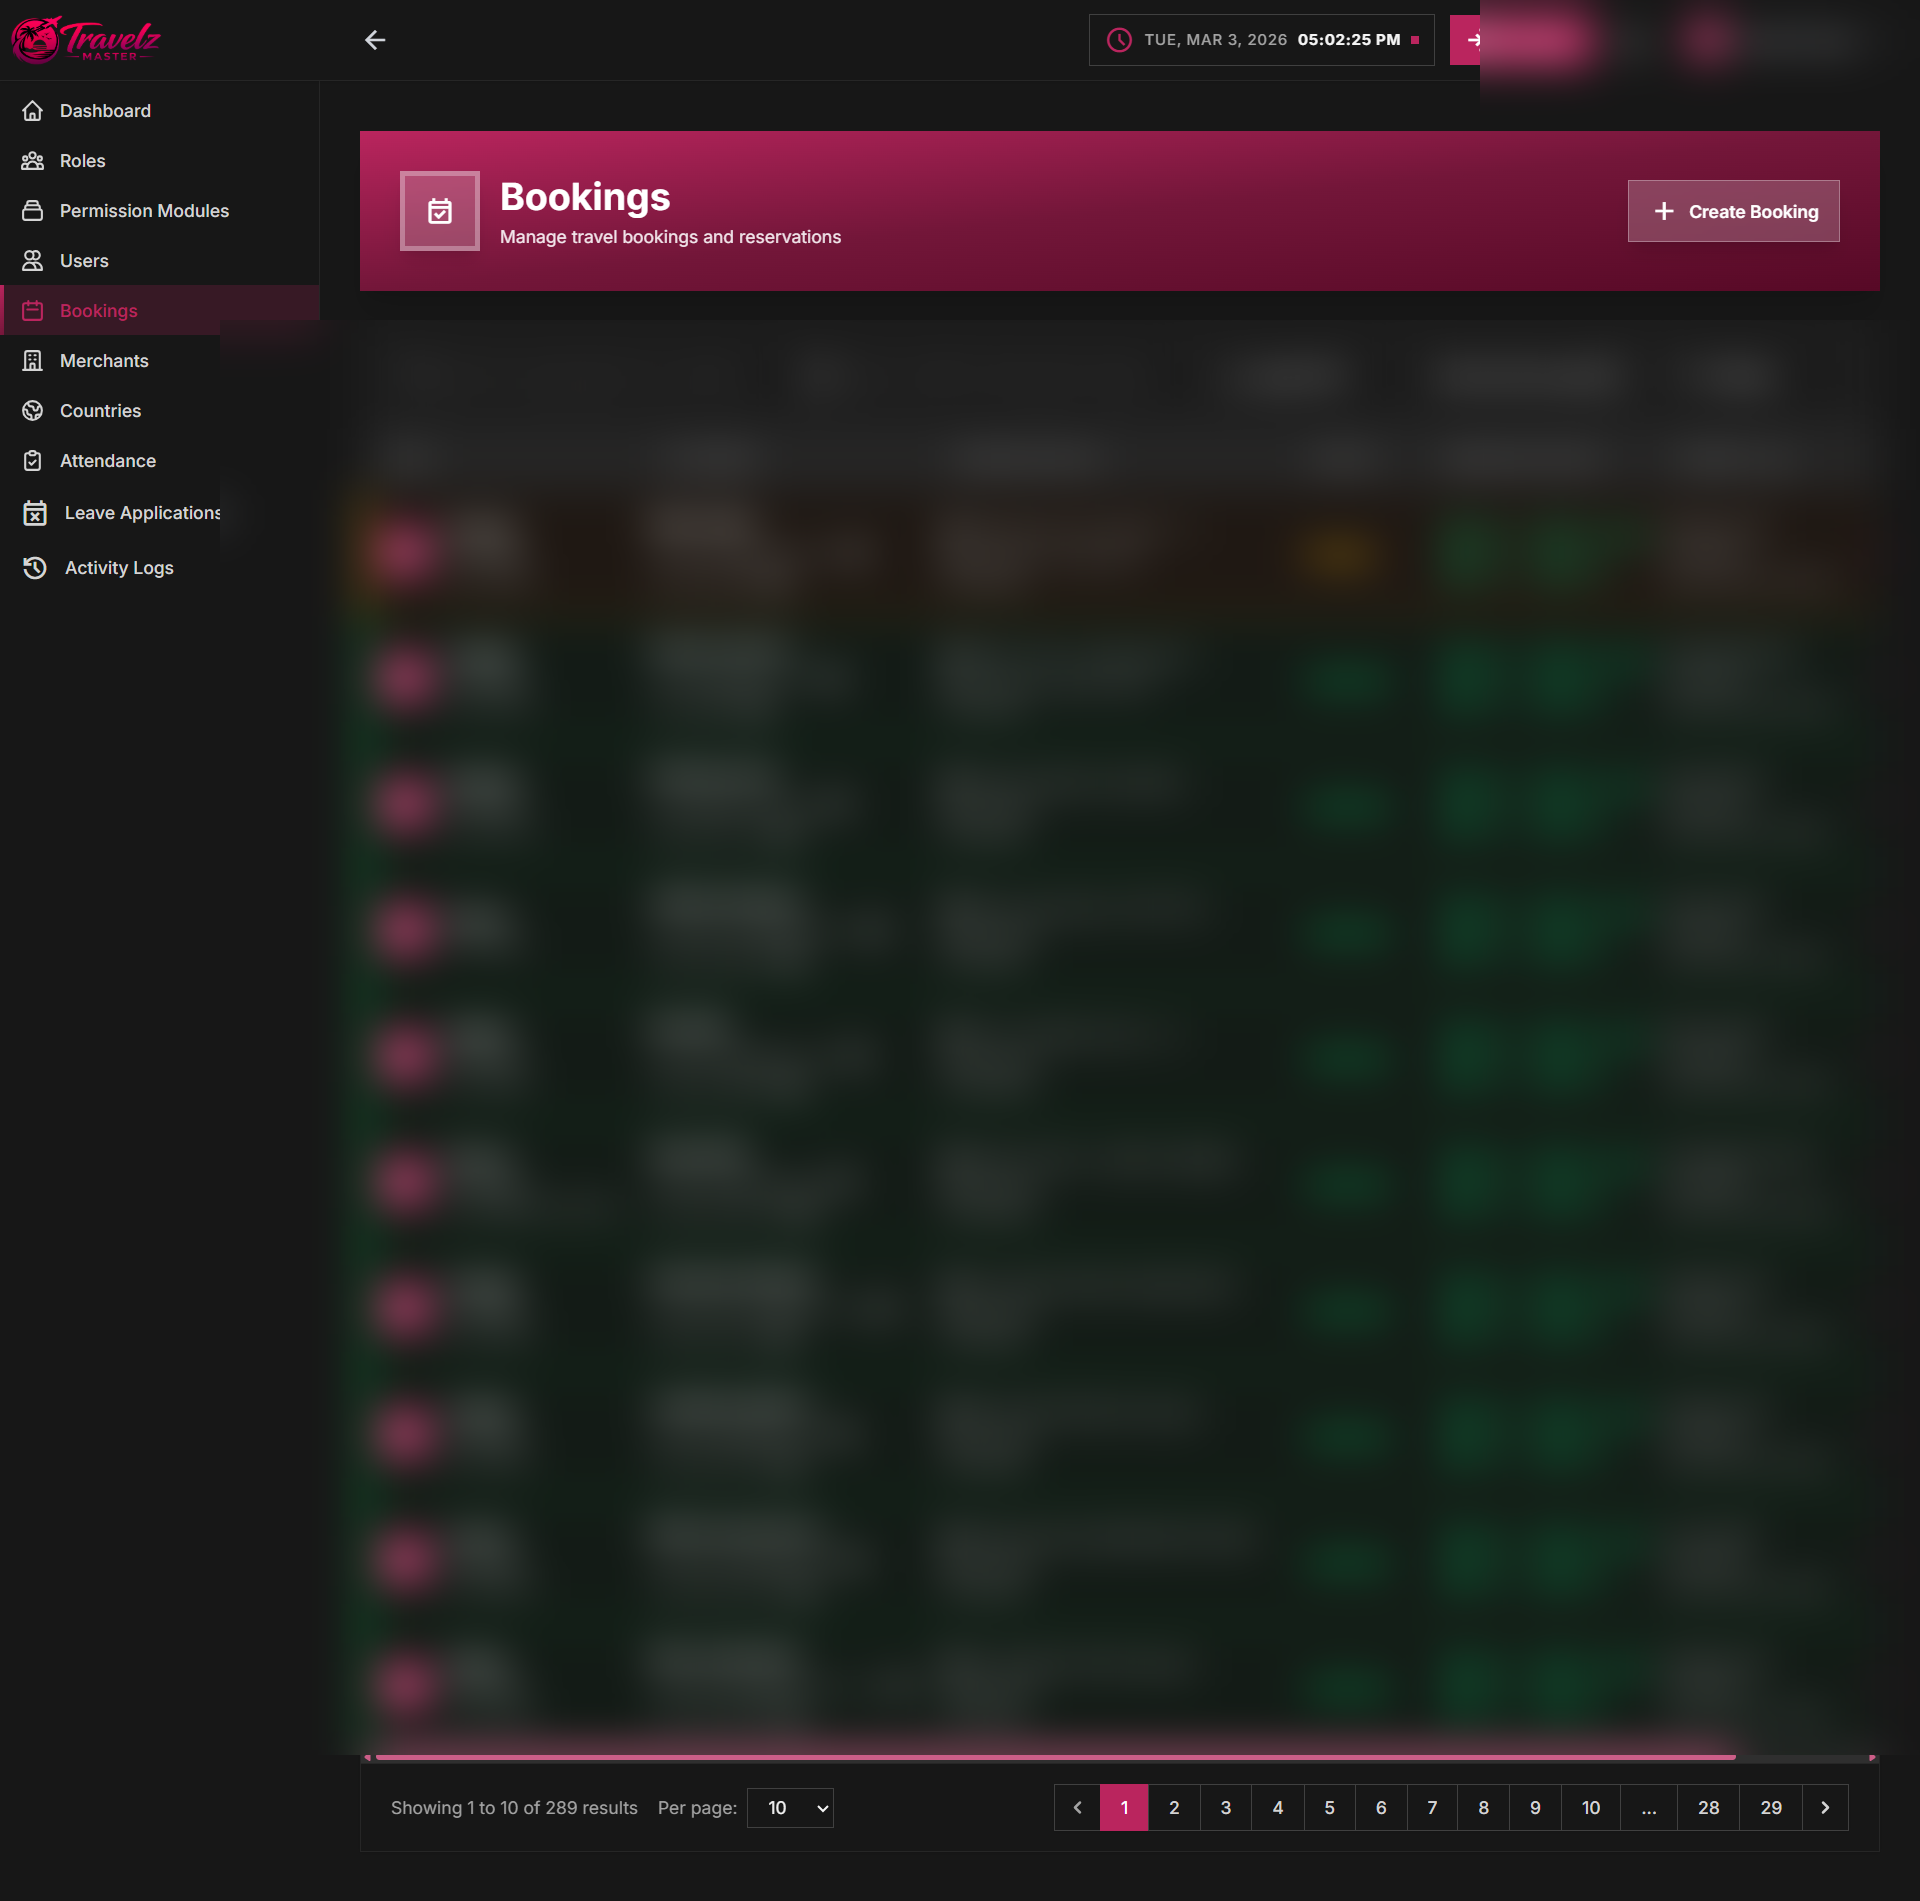Viewport: 1920px width, 1901px height.
Task: Click the back arrow icon
Action: (375, 40)
